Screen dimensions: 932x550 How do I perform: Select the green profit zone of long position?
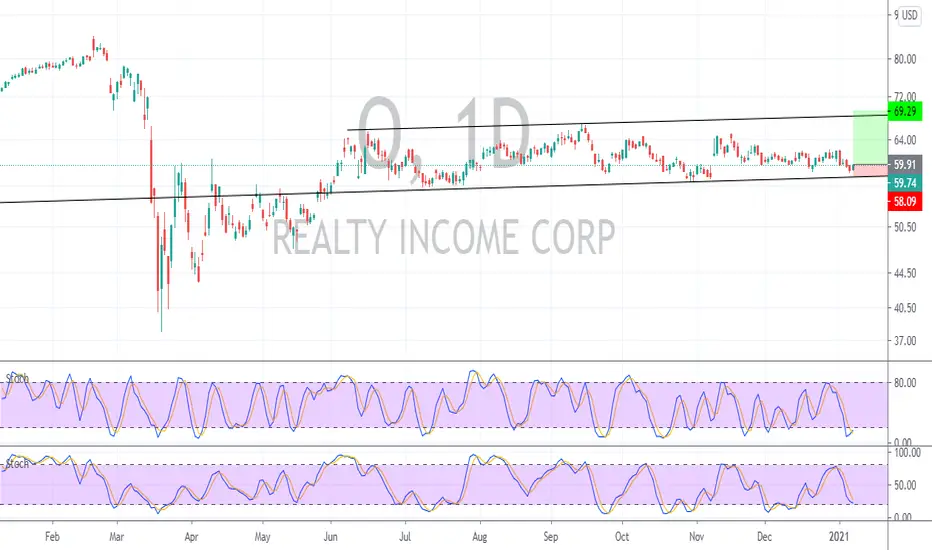[x=870, y=137]
